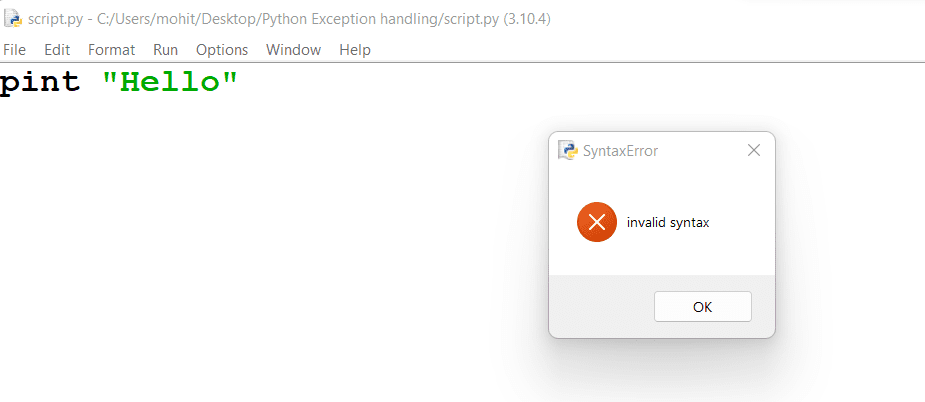Open the Run menu

[166, 50]
